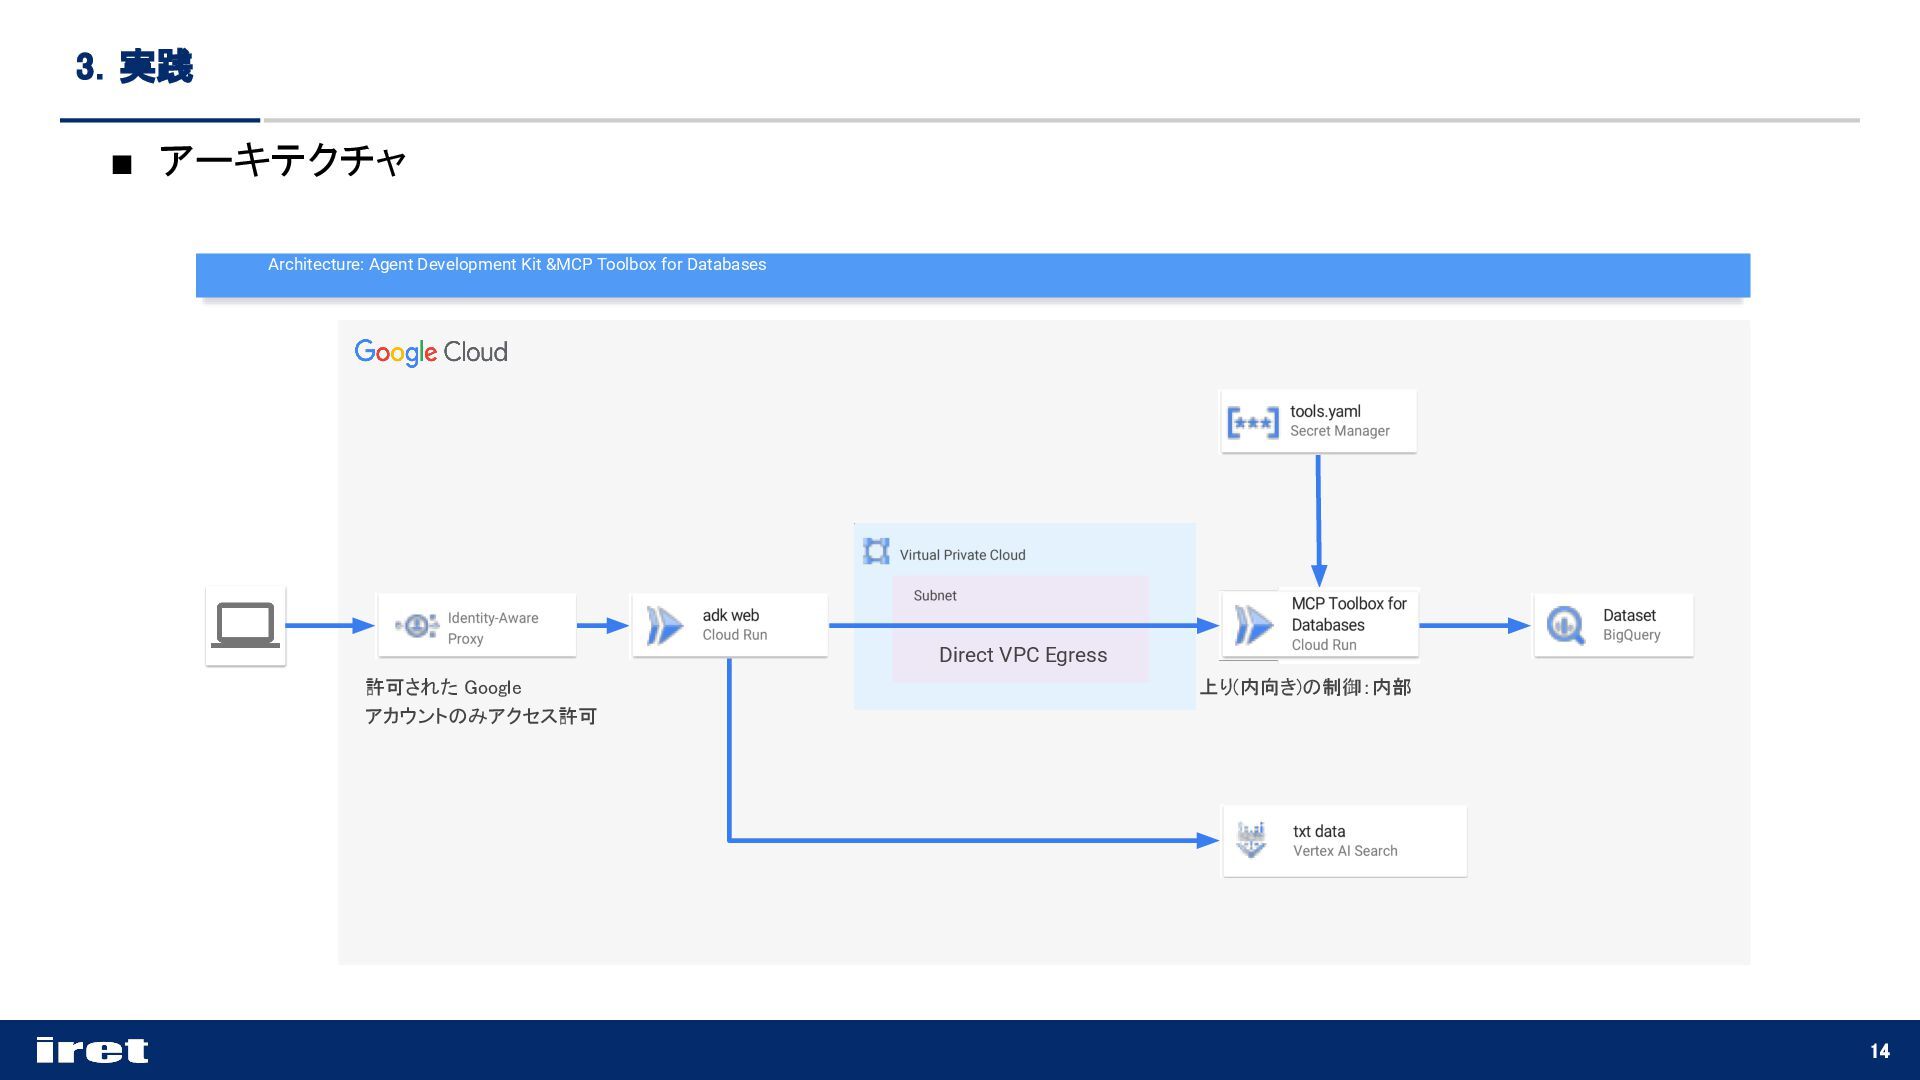Click the BigQuery Dataset icon
1920x1080 pixels.
pos(1566,626)
